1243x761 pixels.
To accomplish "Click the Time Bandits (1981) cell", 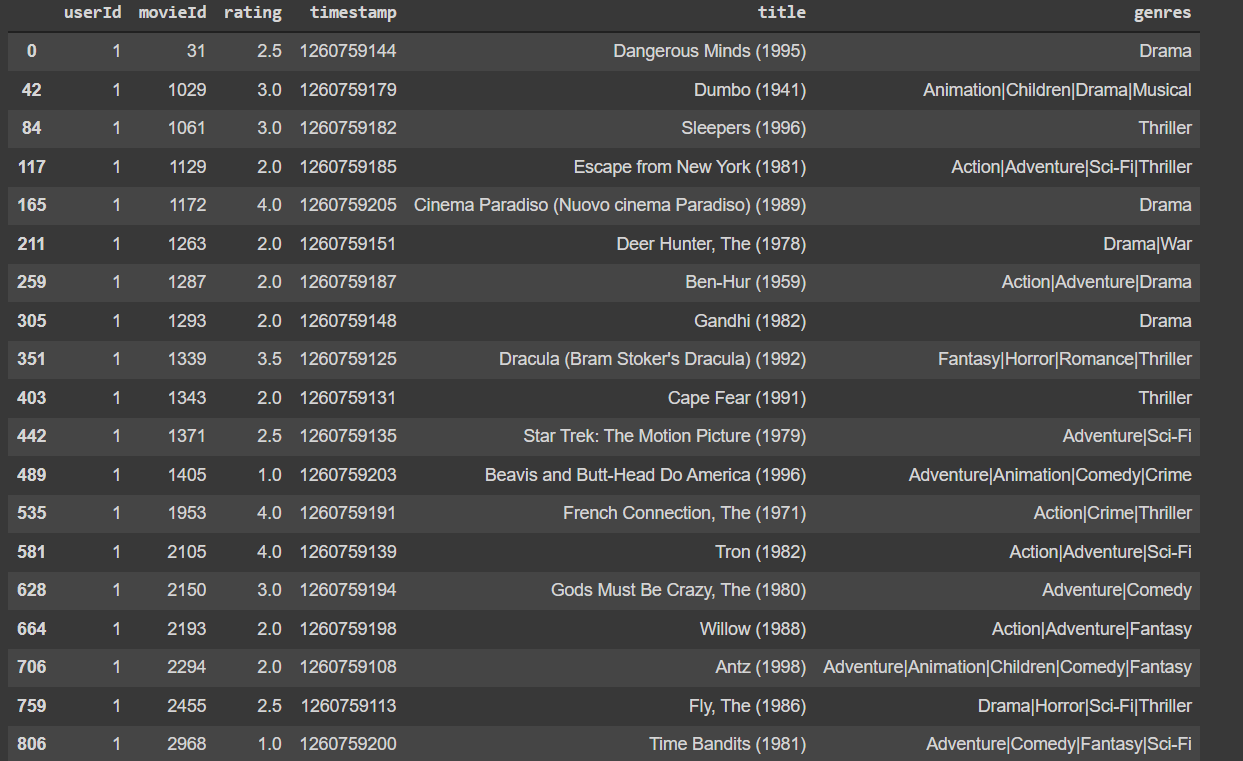I will coord(728,744).
